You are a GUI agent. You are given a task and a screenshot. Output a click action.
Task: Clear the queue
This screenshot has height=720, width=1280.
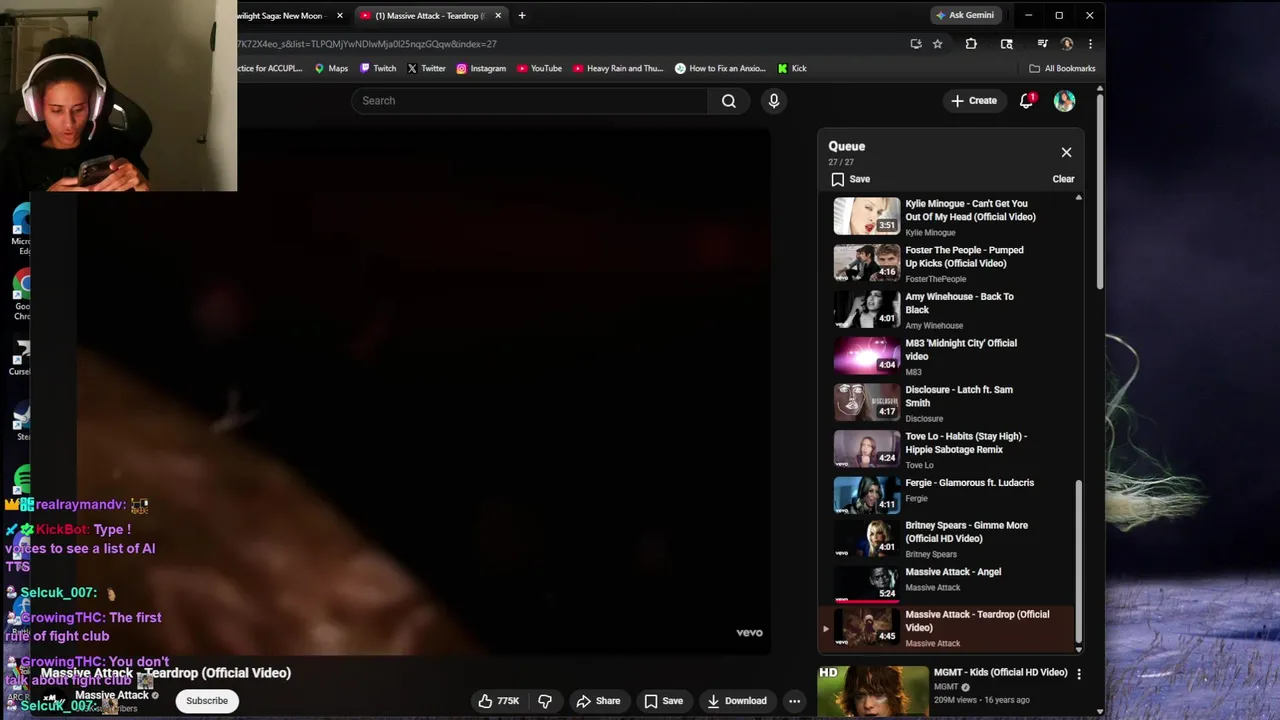tap(1063, 179)
